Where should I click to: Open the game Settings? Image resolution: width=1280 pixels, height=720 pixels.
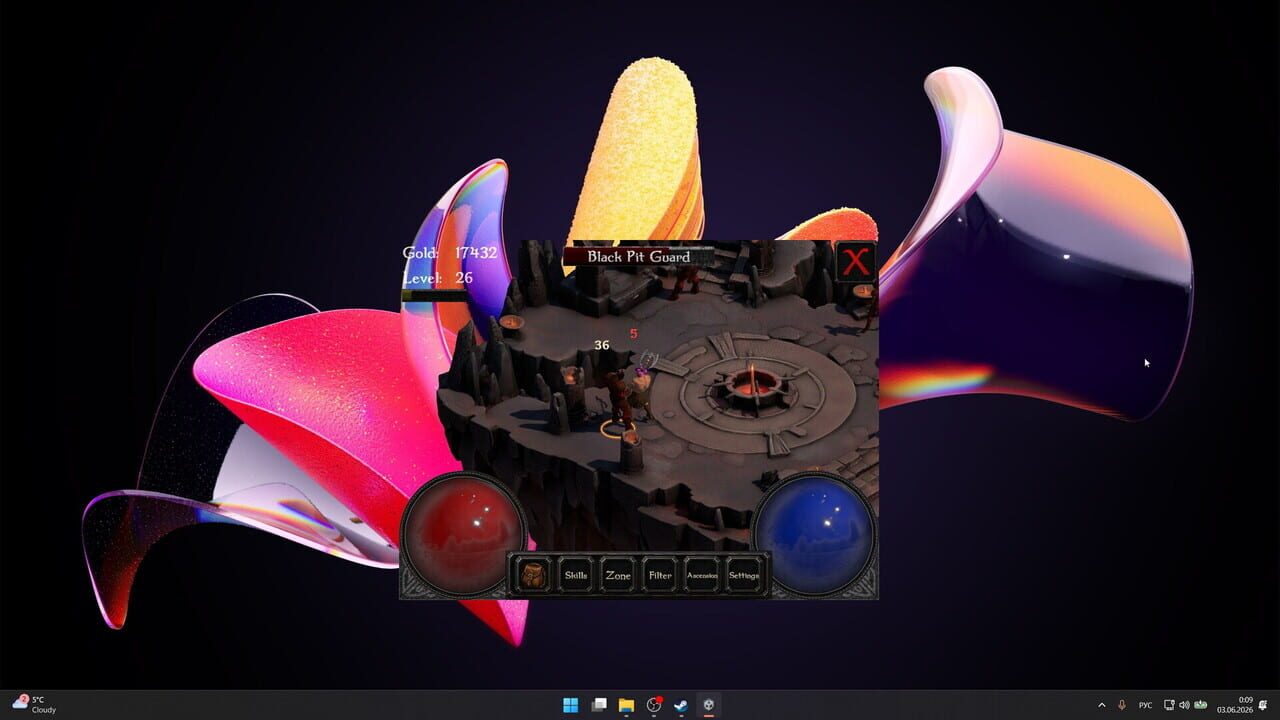point(744,575)
